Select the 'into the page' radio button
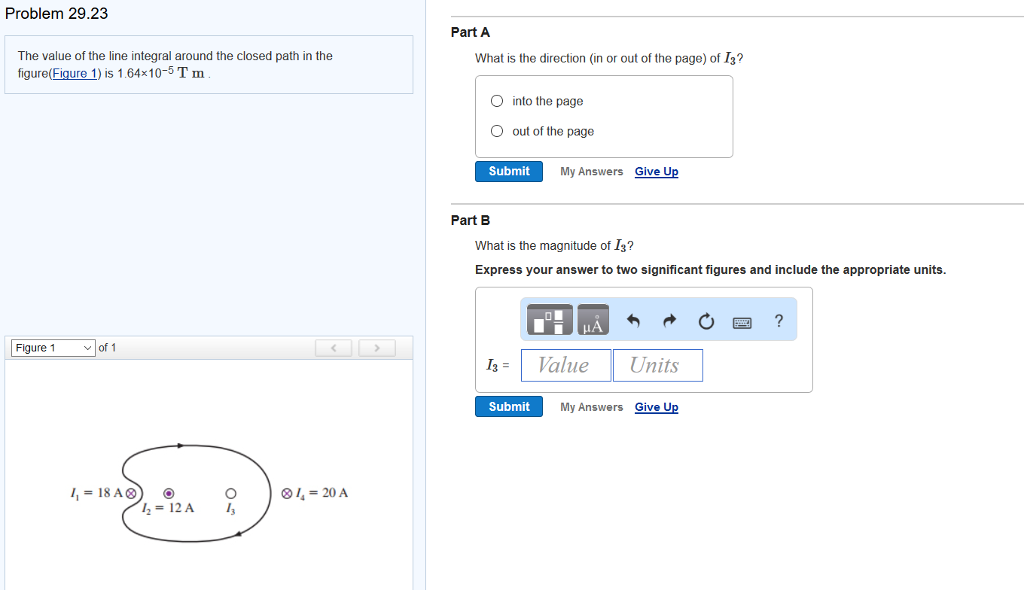This screenshot has height=590, width=1024. pos(496,100)
